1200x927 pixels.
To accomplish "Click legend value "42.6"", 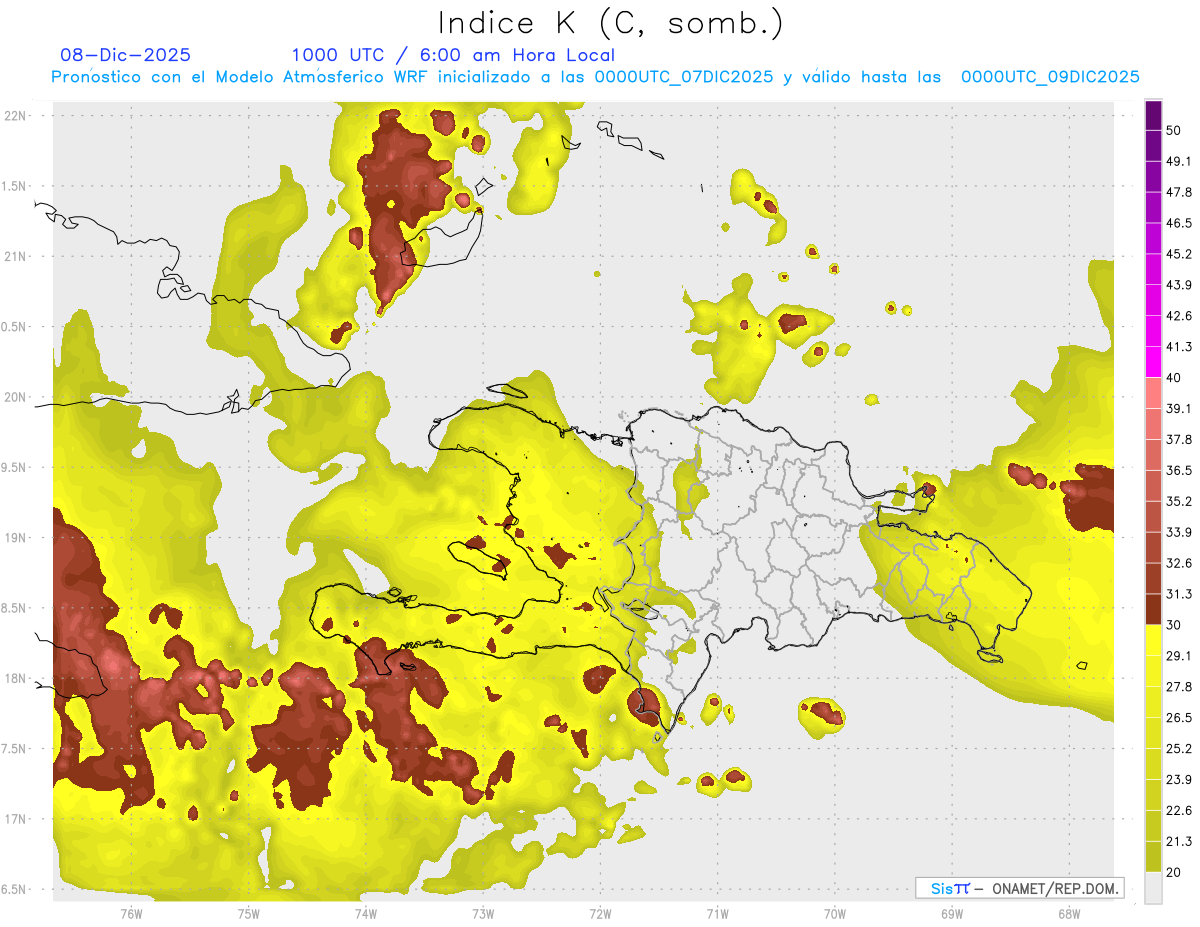I will [x=1179, y=316].
